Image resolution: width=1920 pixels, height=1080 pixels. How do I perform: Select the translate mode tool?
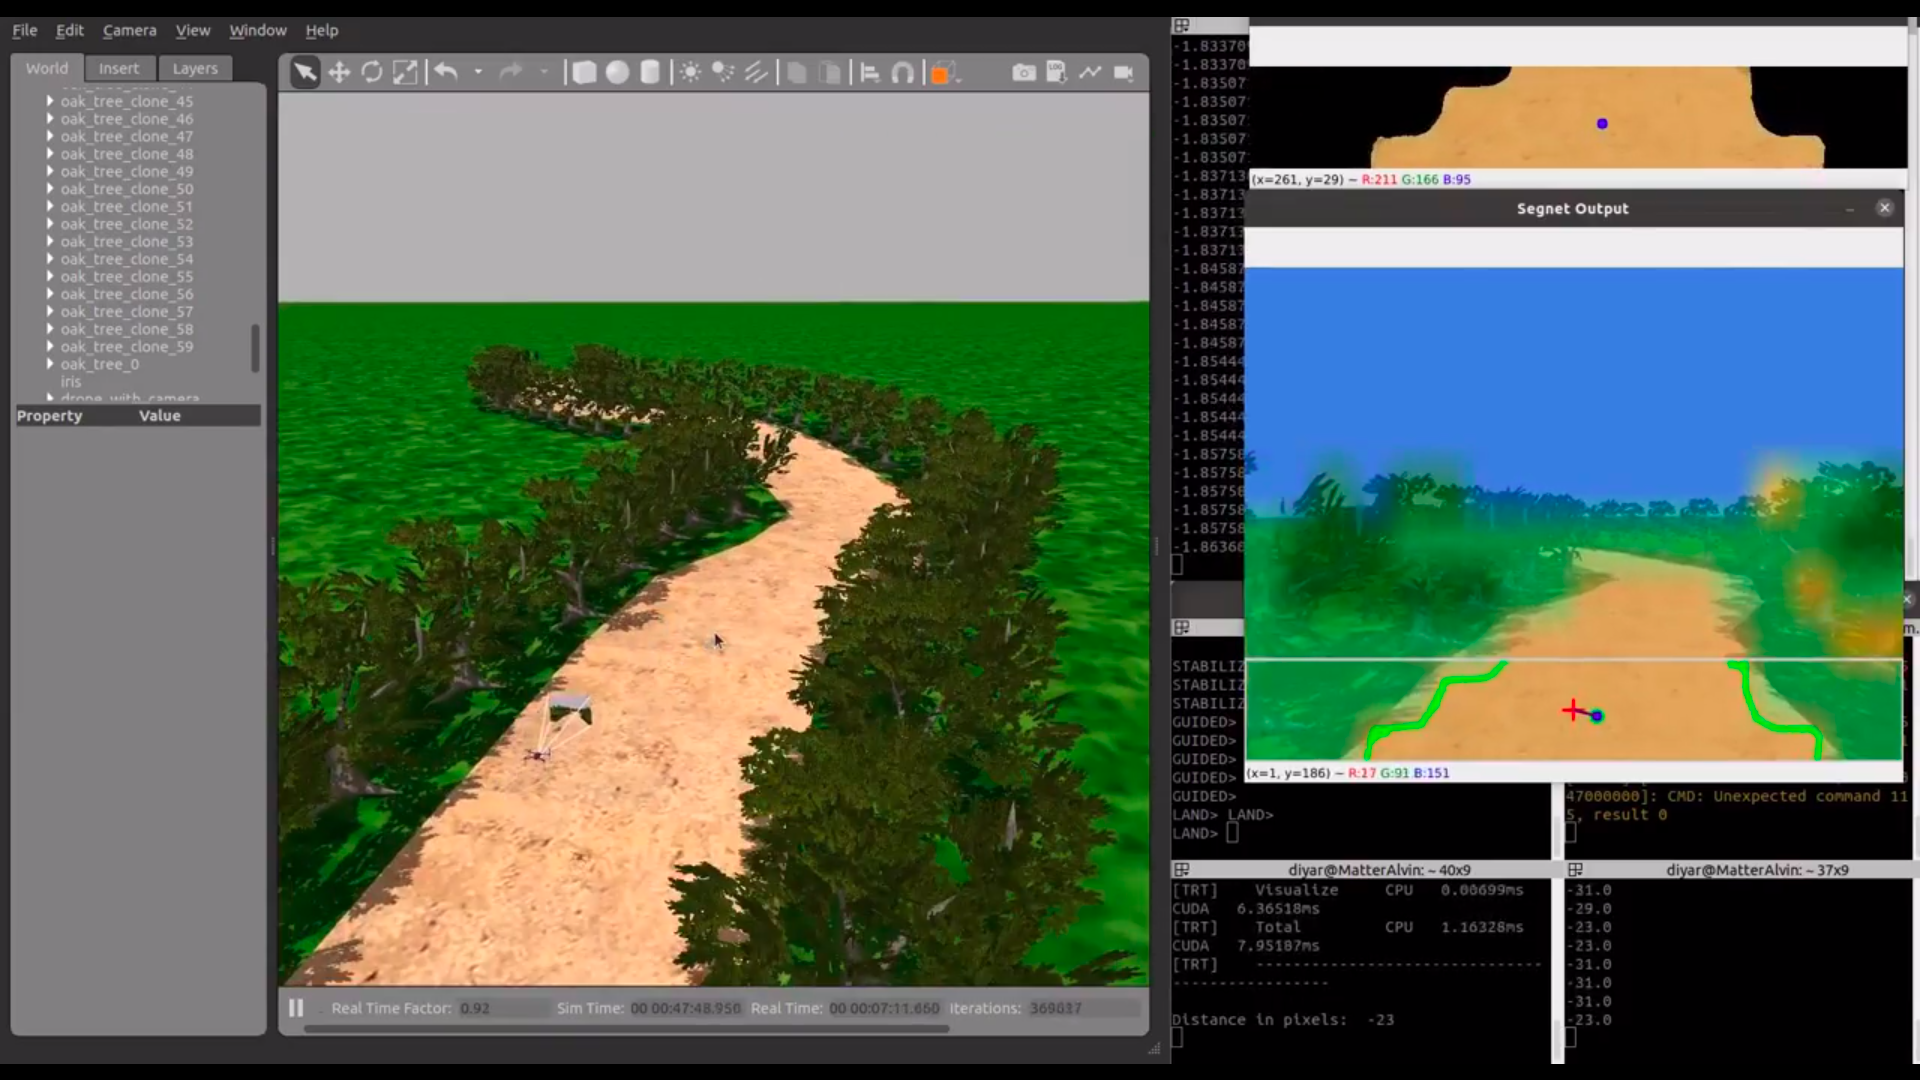pyautogui.click(x=339, y=72)
